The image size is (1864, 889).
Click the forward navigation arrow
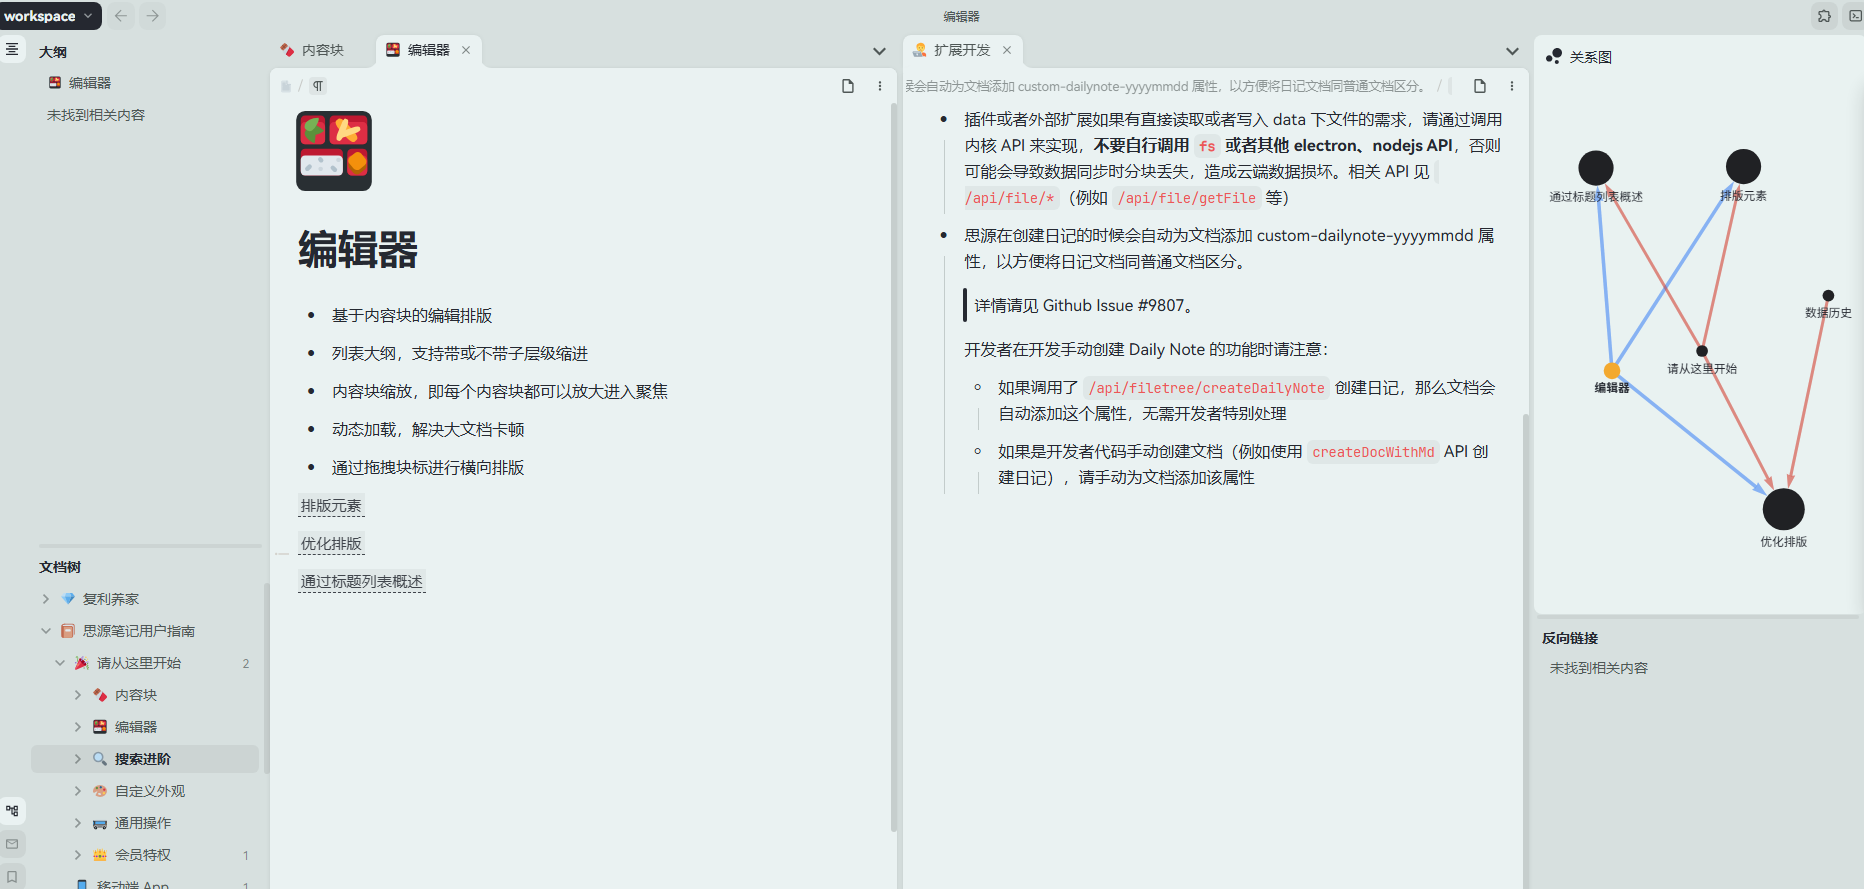click(x=152, y=16)
